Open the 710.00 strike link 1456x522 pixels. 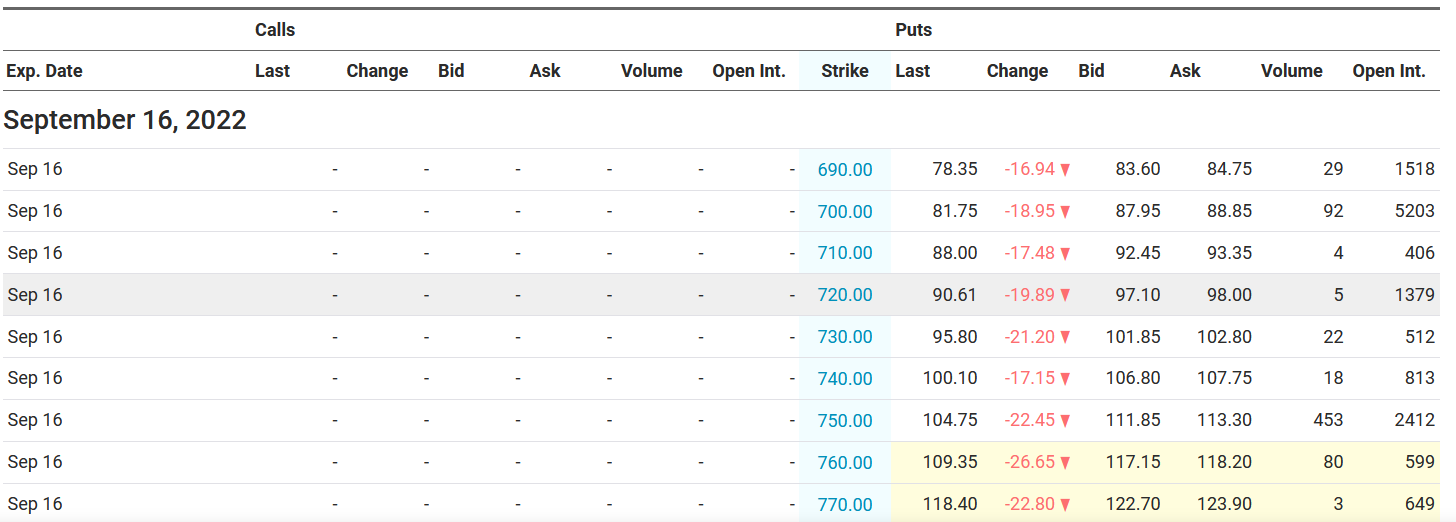(845, 254)
